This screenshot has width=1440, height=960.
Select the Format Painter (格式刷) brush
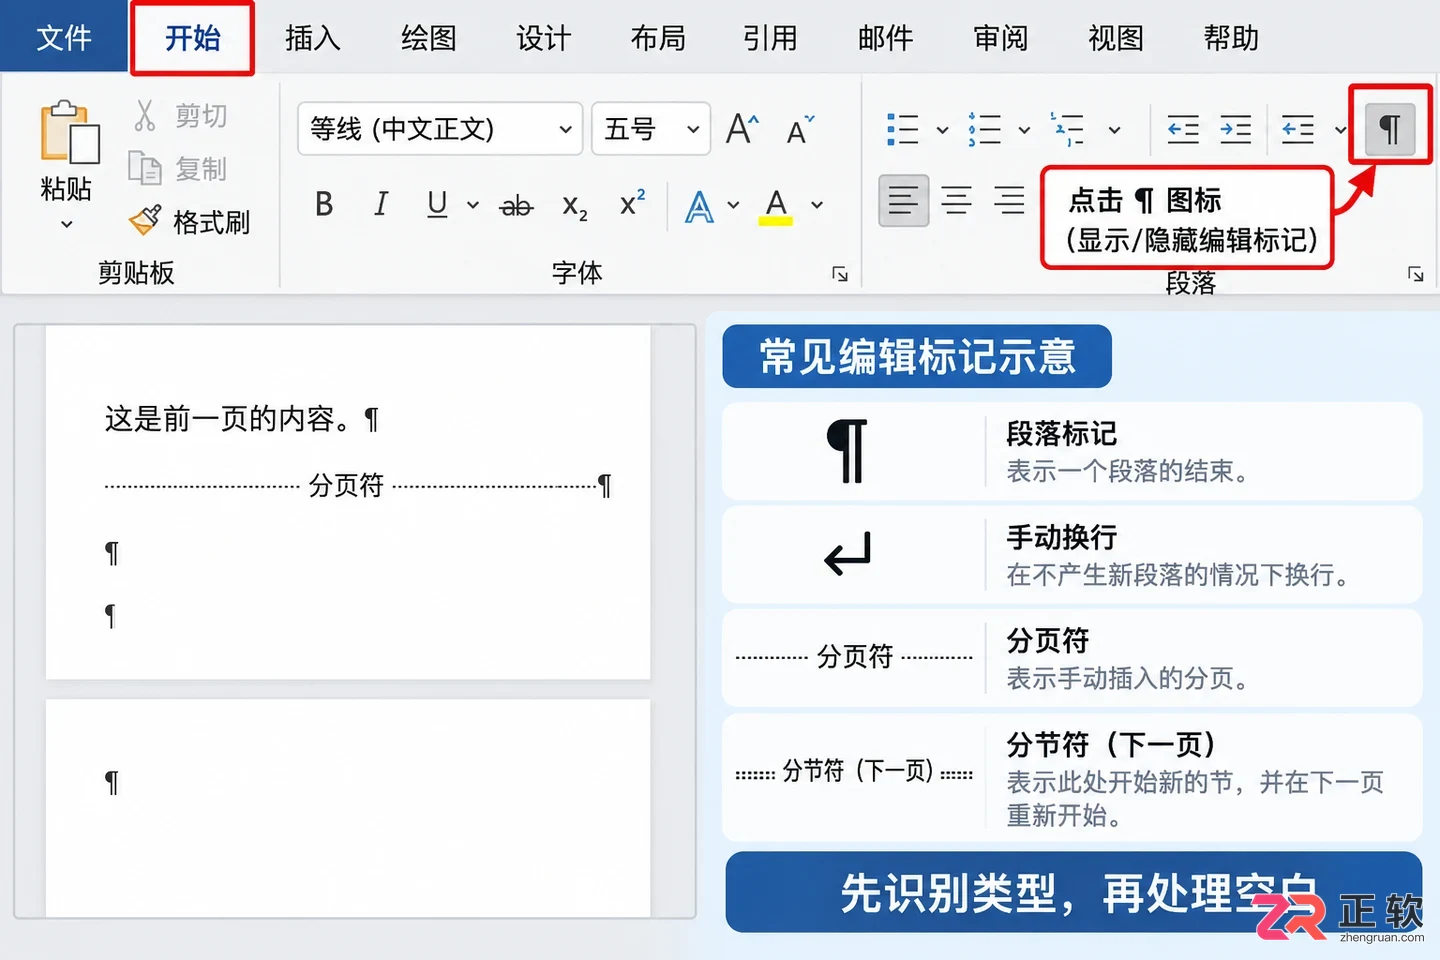click(x=145, y=220)
